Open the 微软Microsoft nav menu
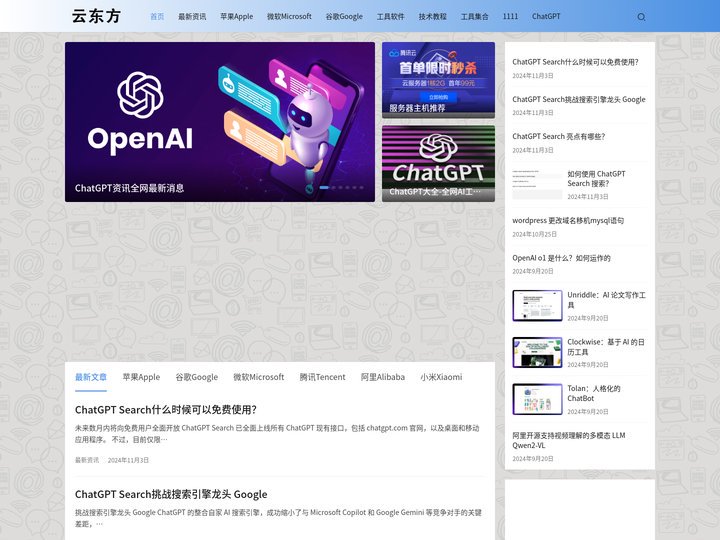Viewport: 720px width, 540px height. (289, 17)
